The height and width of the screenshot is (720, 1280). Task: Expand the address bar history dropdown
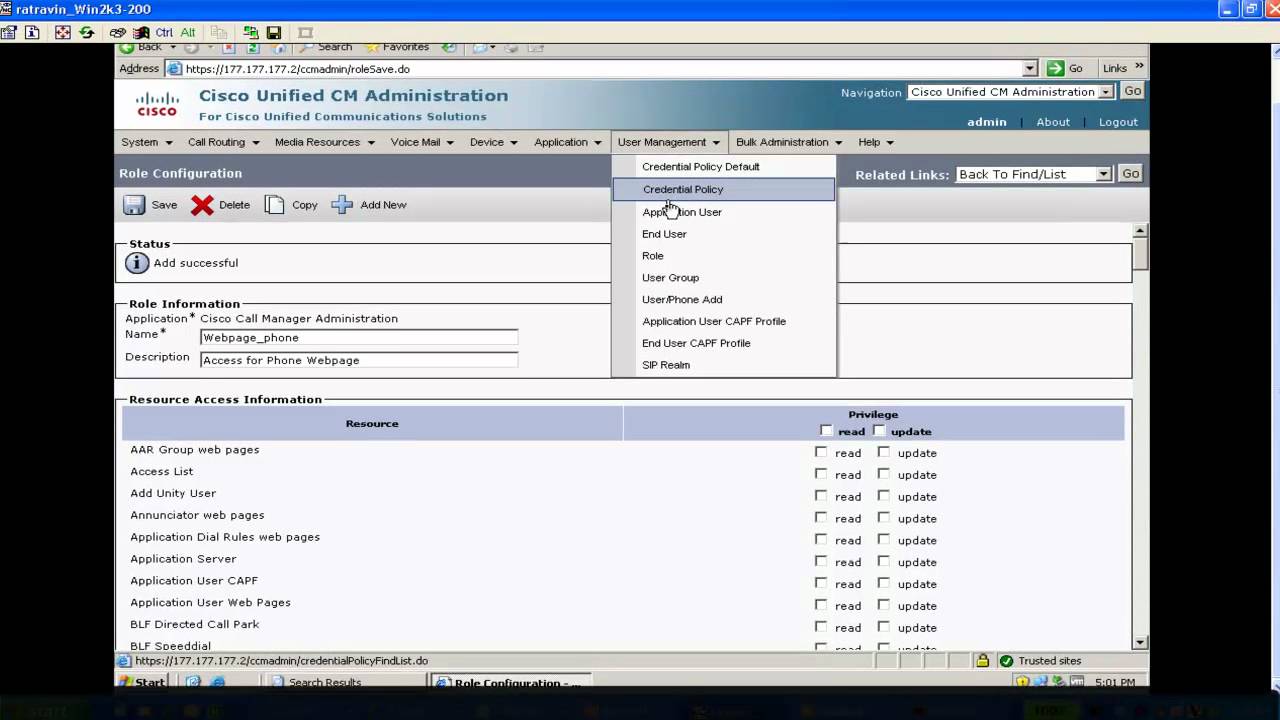coord(1030,69)
